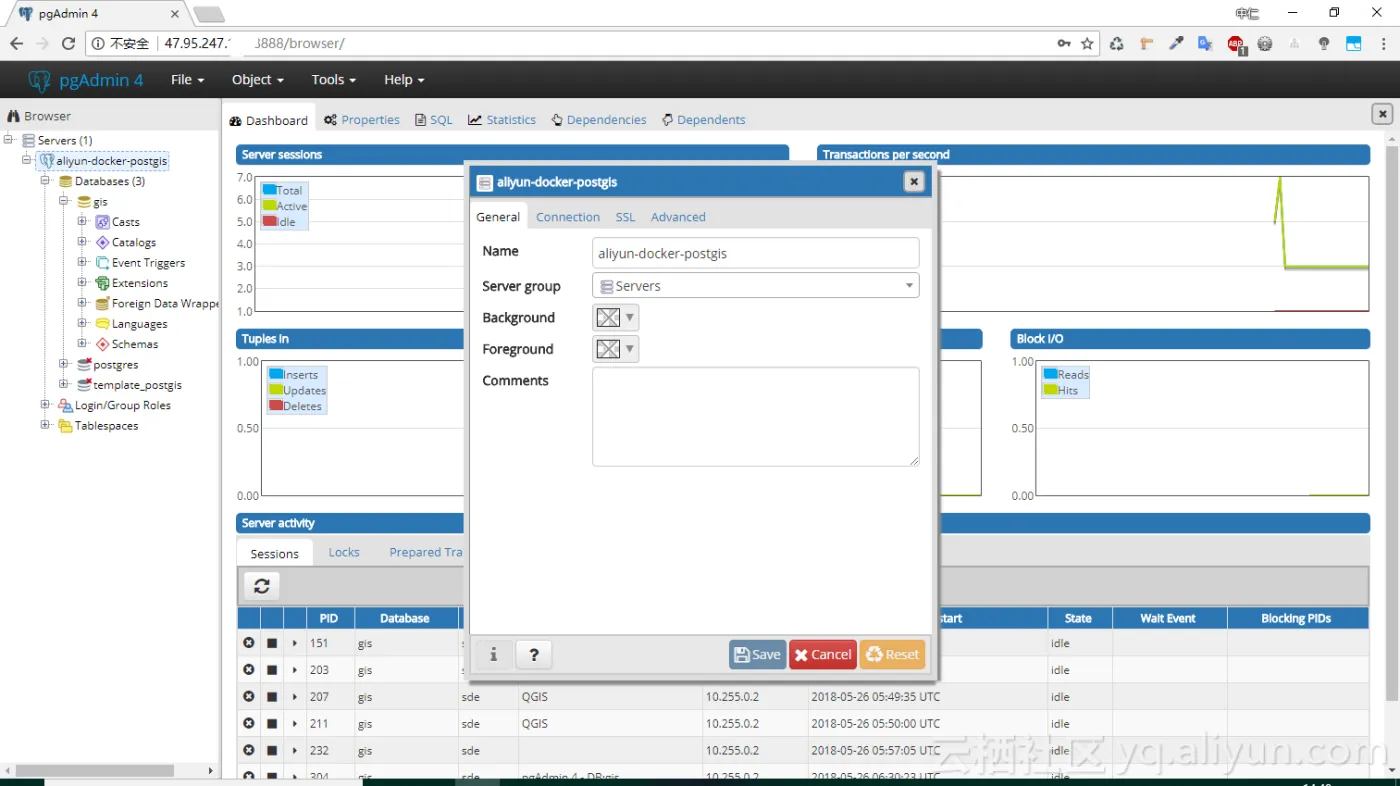Click the browser reload page button

tap(68, 44)
